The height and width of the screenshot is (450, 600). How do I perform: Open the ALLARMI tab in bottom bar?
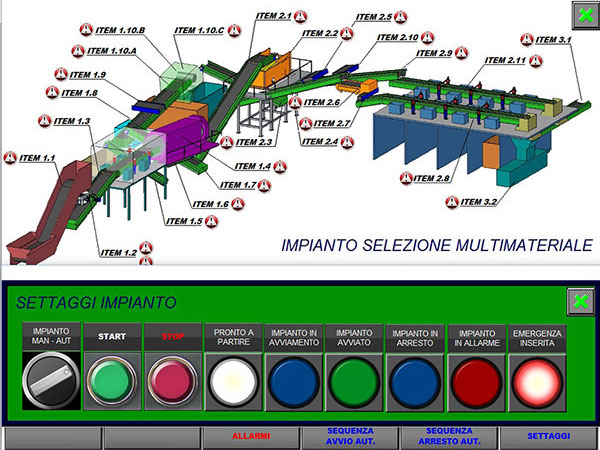249,437
